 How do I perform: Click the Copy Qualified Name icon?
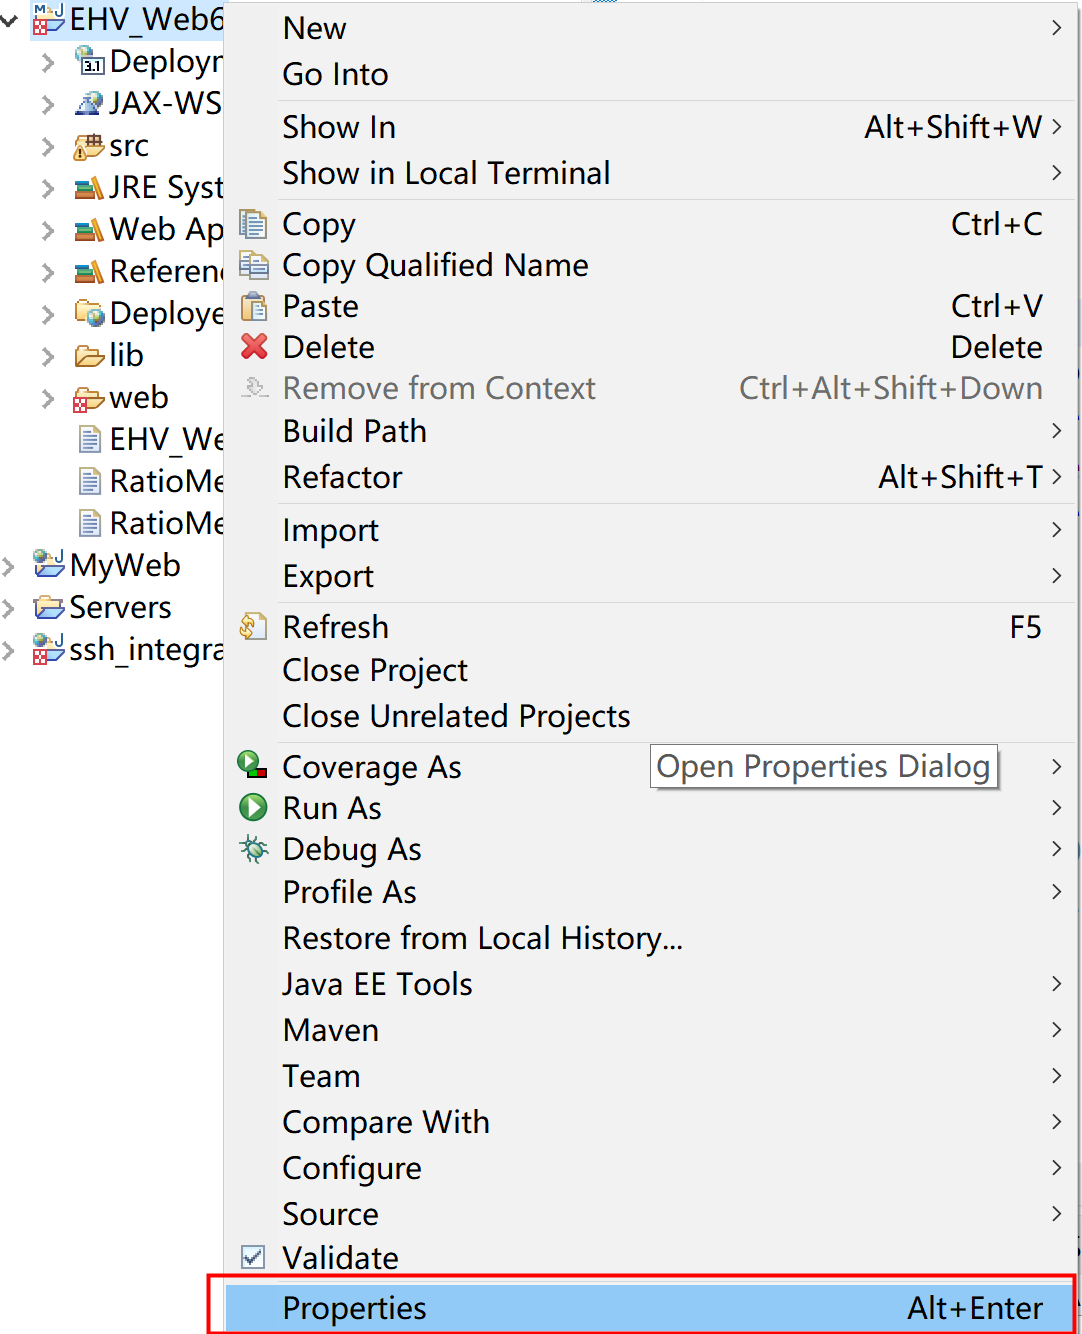(254, 265)
